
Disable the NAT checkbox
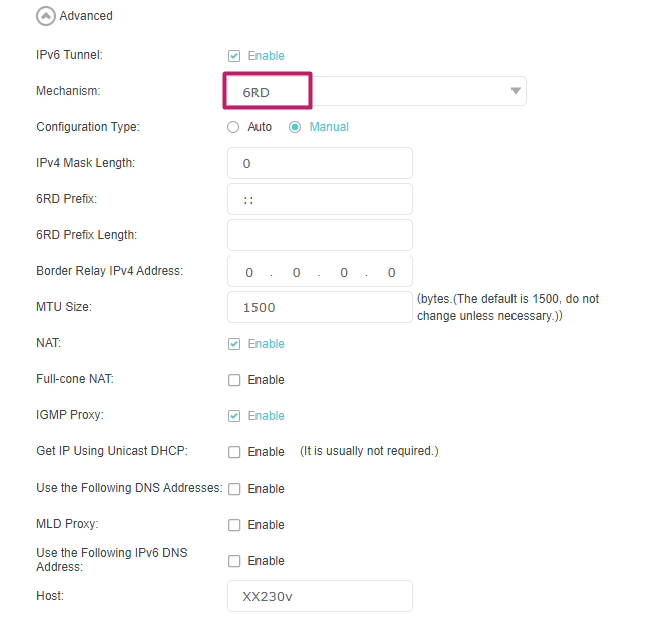(234, 344)
